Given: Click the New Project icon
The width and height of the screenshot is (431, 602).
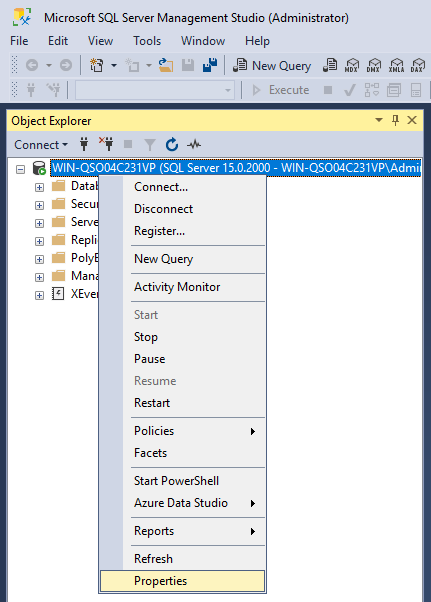Looking at the screenshot, I should [x=96, y=66].
